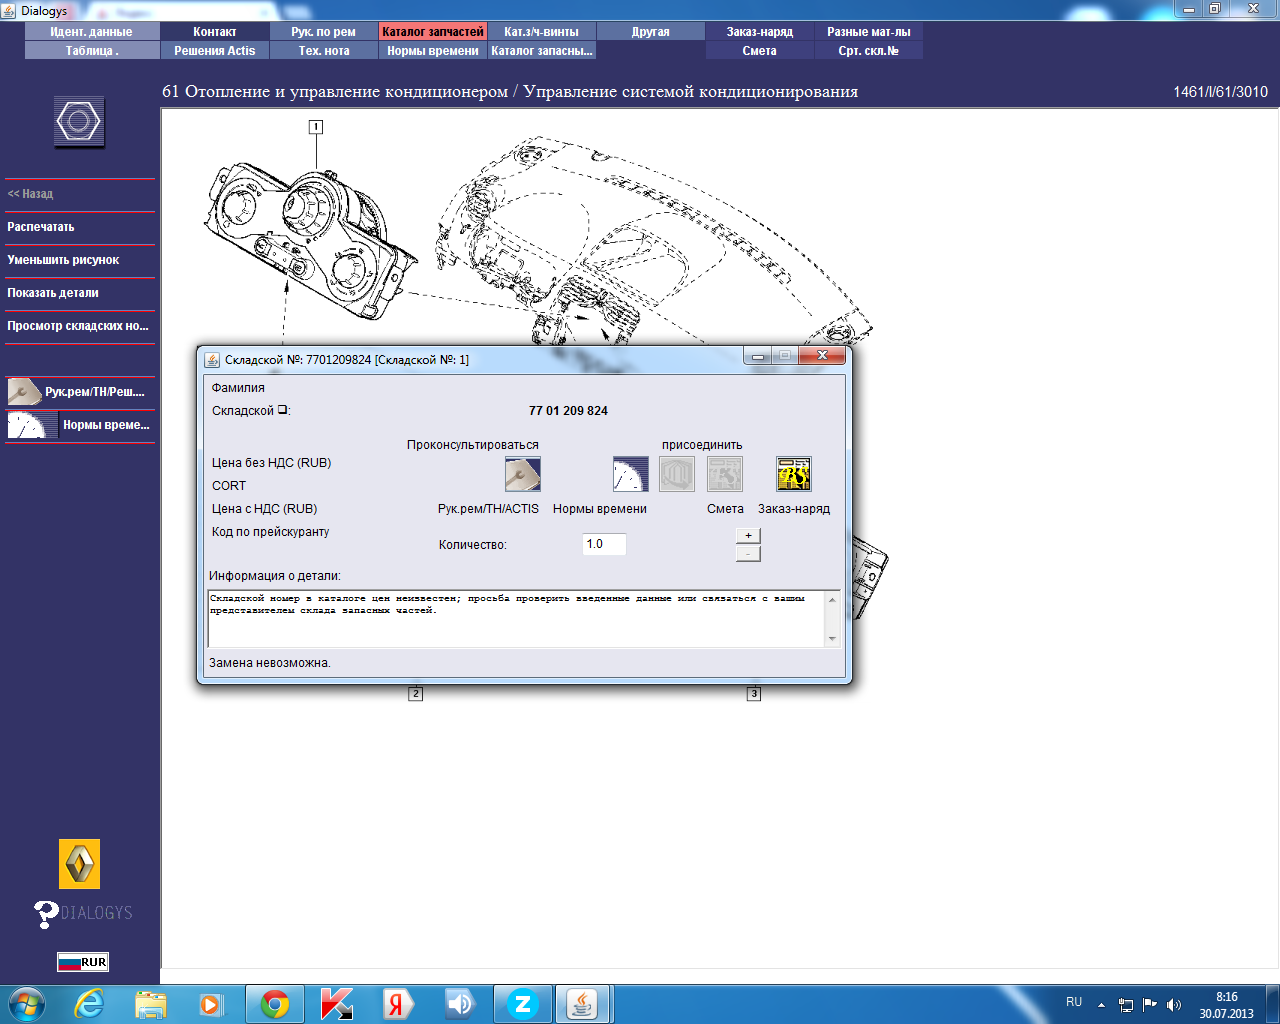
Task: Close the Складской № 7701209824 dialog
Action: [822, 356]
